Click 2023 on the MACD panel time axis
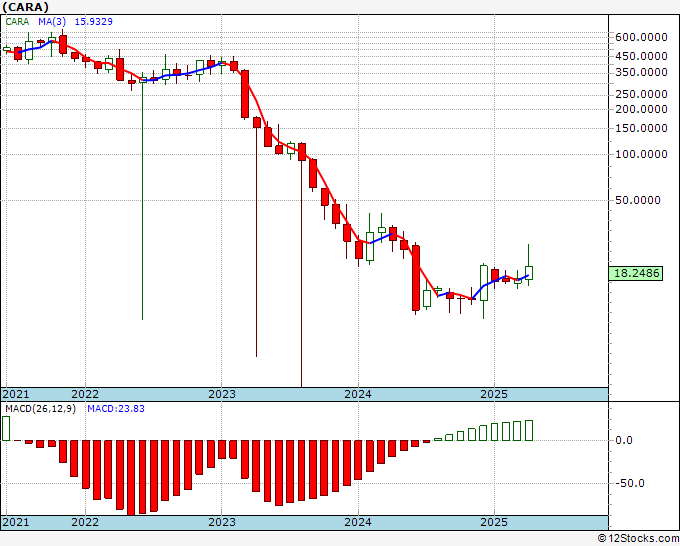Image resolution: width=680 pixels, height=546 pixels. click(x=222, y=522)
